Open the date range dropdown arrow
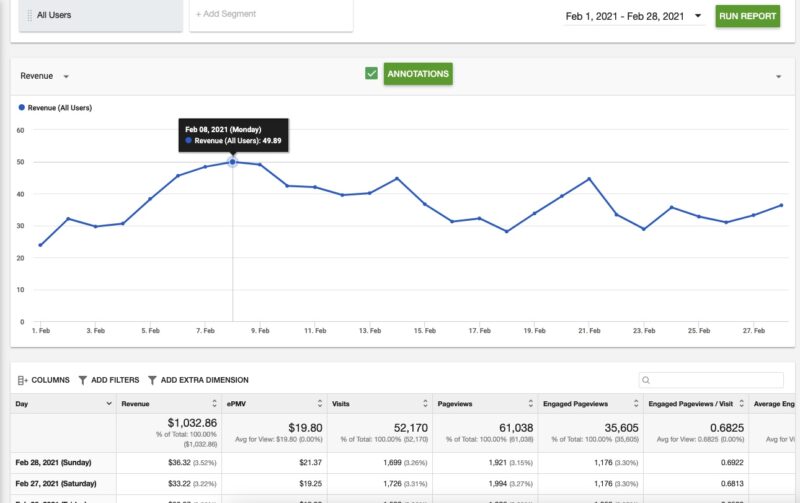This screenshot has width=800, height=503. click(x=697, y=16)
